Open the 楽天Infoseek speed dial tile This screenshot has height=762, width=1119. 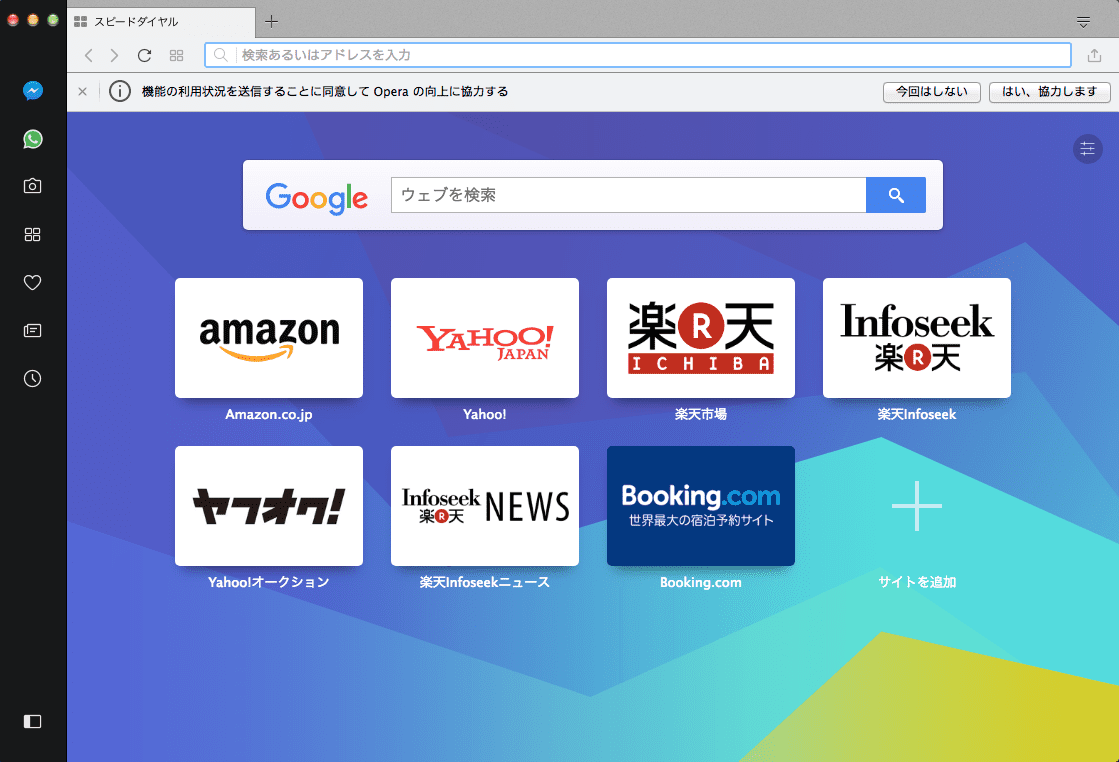[x=917, y=338]
